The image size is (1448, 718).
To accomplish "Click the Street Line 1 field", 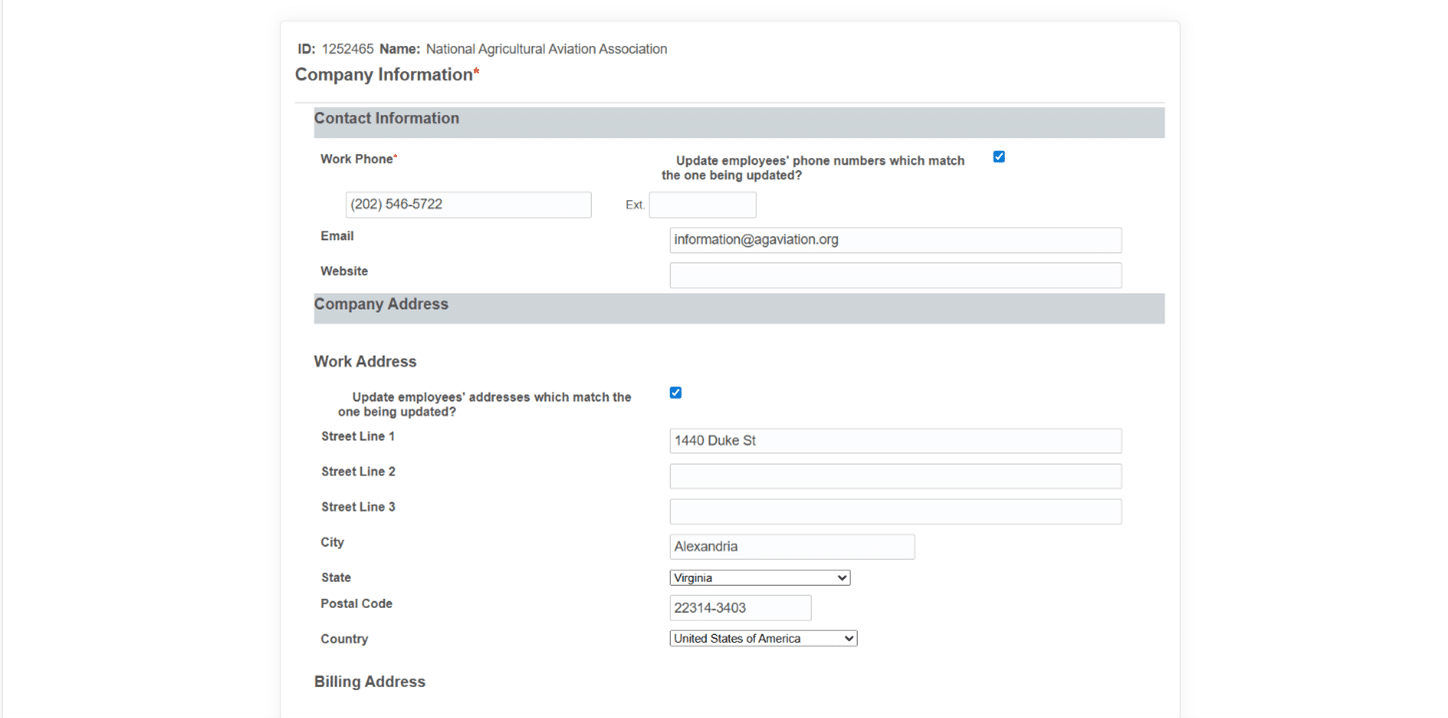I will coord(895,441).
